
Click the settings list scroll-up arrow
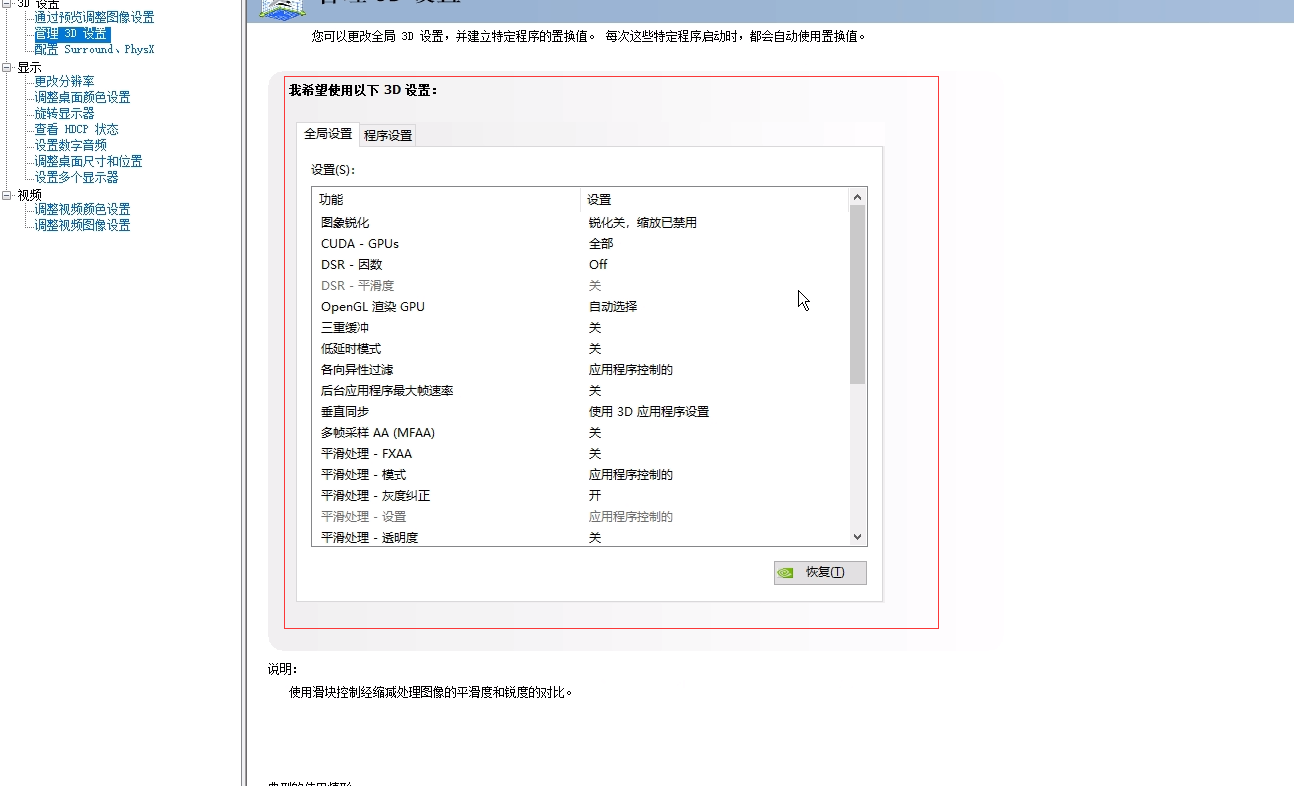coord(857,198)
